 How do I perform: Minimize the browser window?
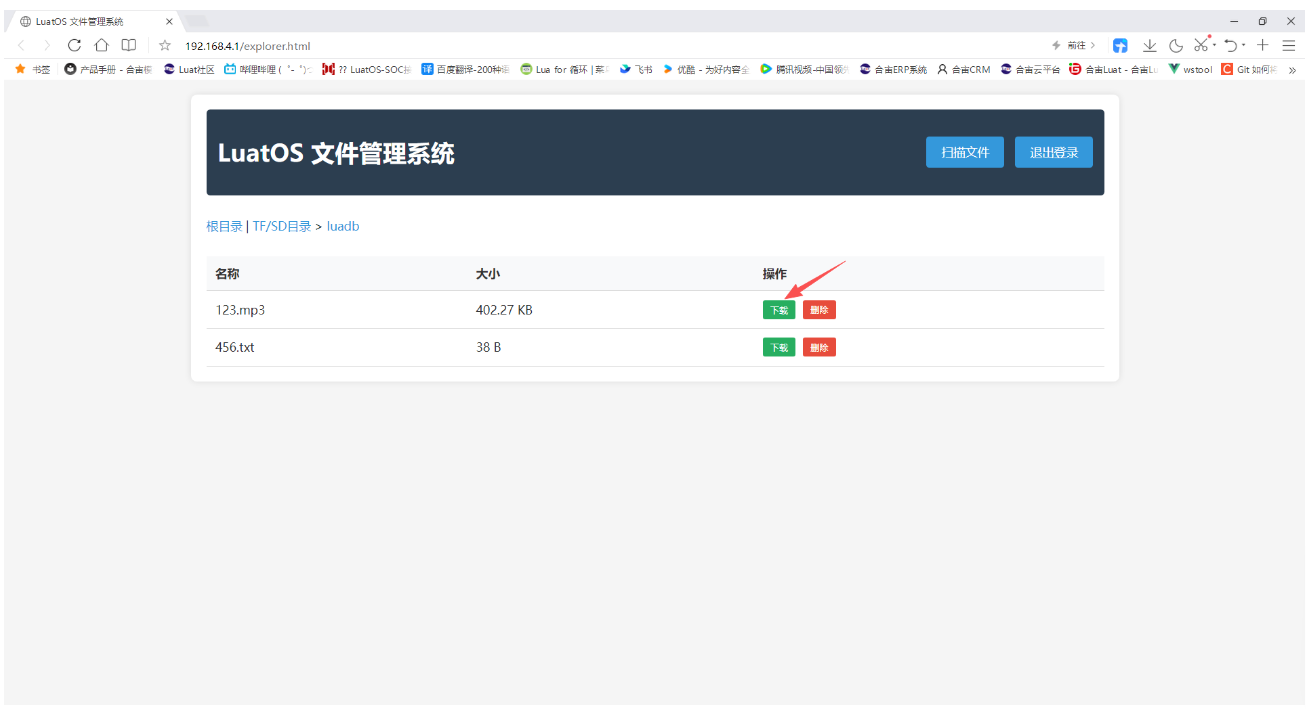(x=1234, y=21)
